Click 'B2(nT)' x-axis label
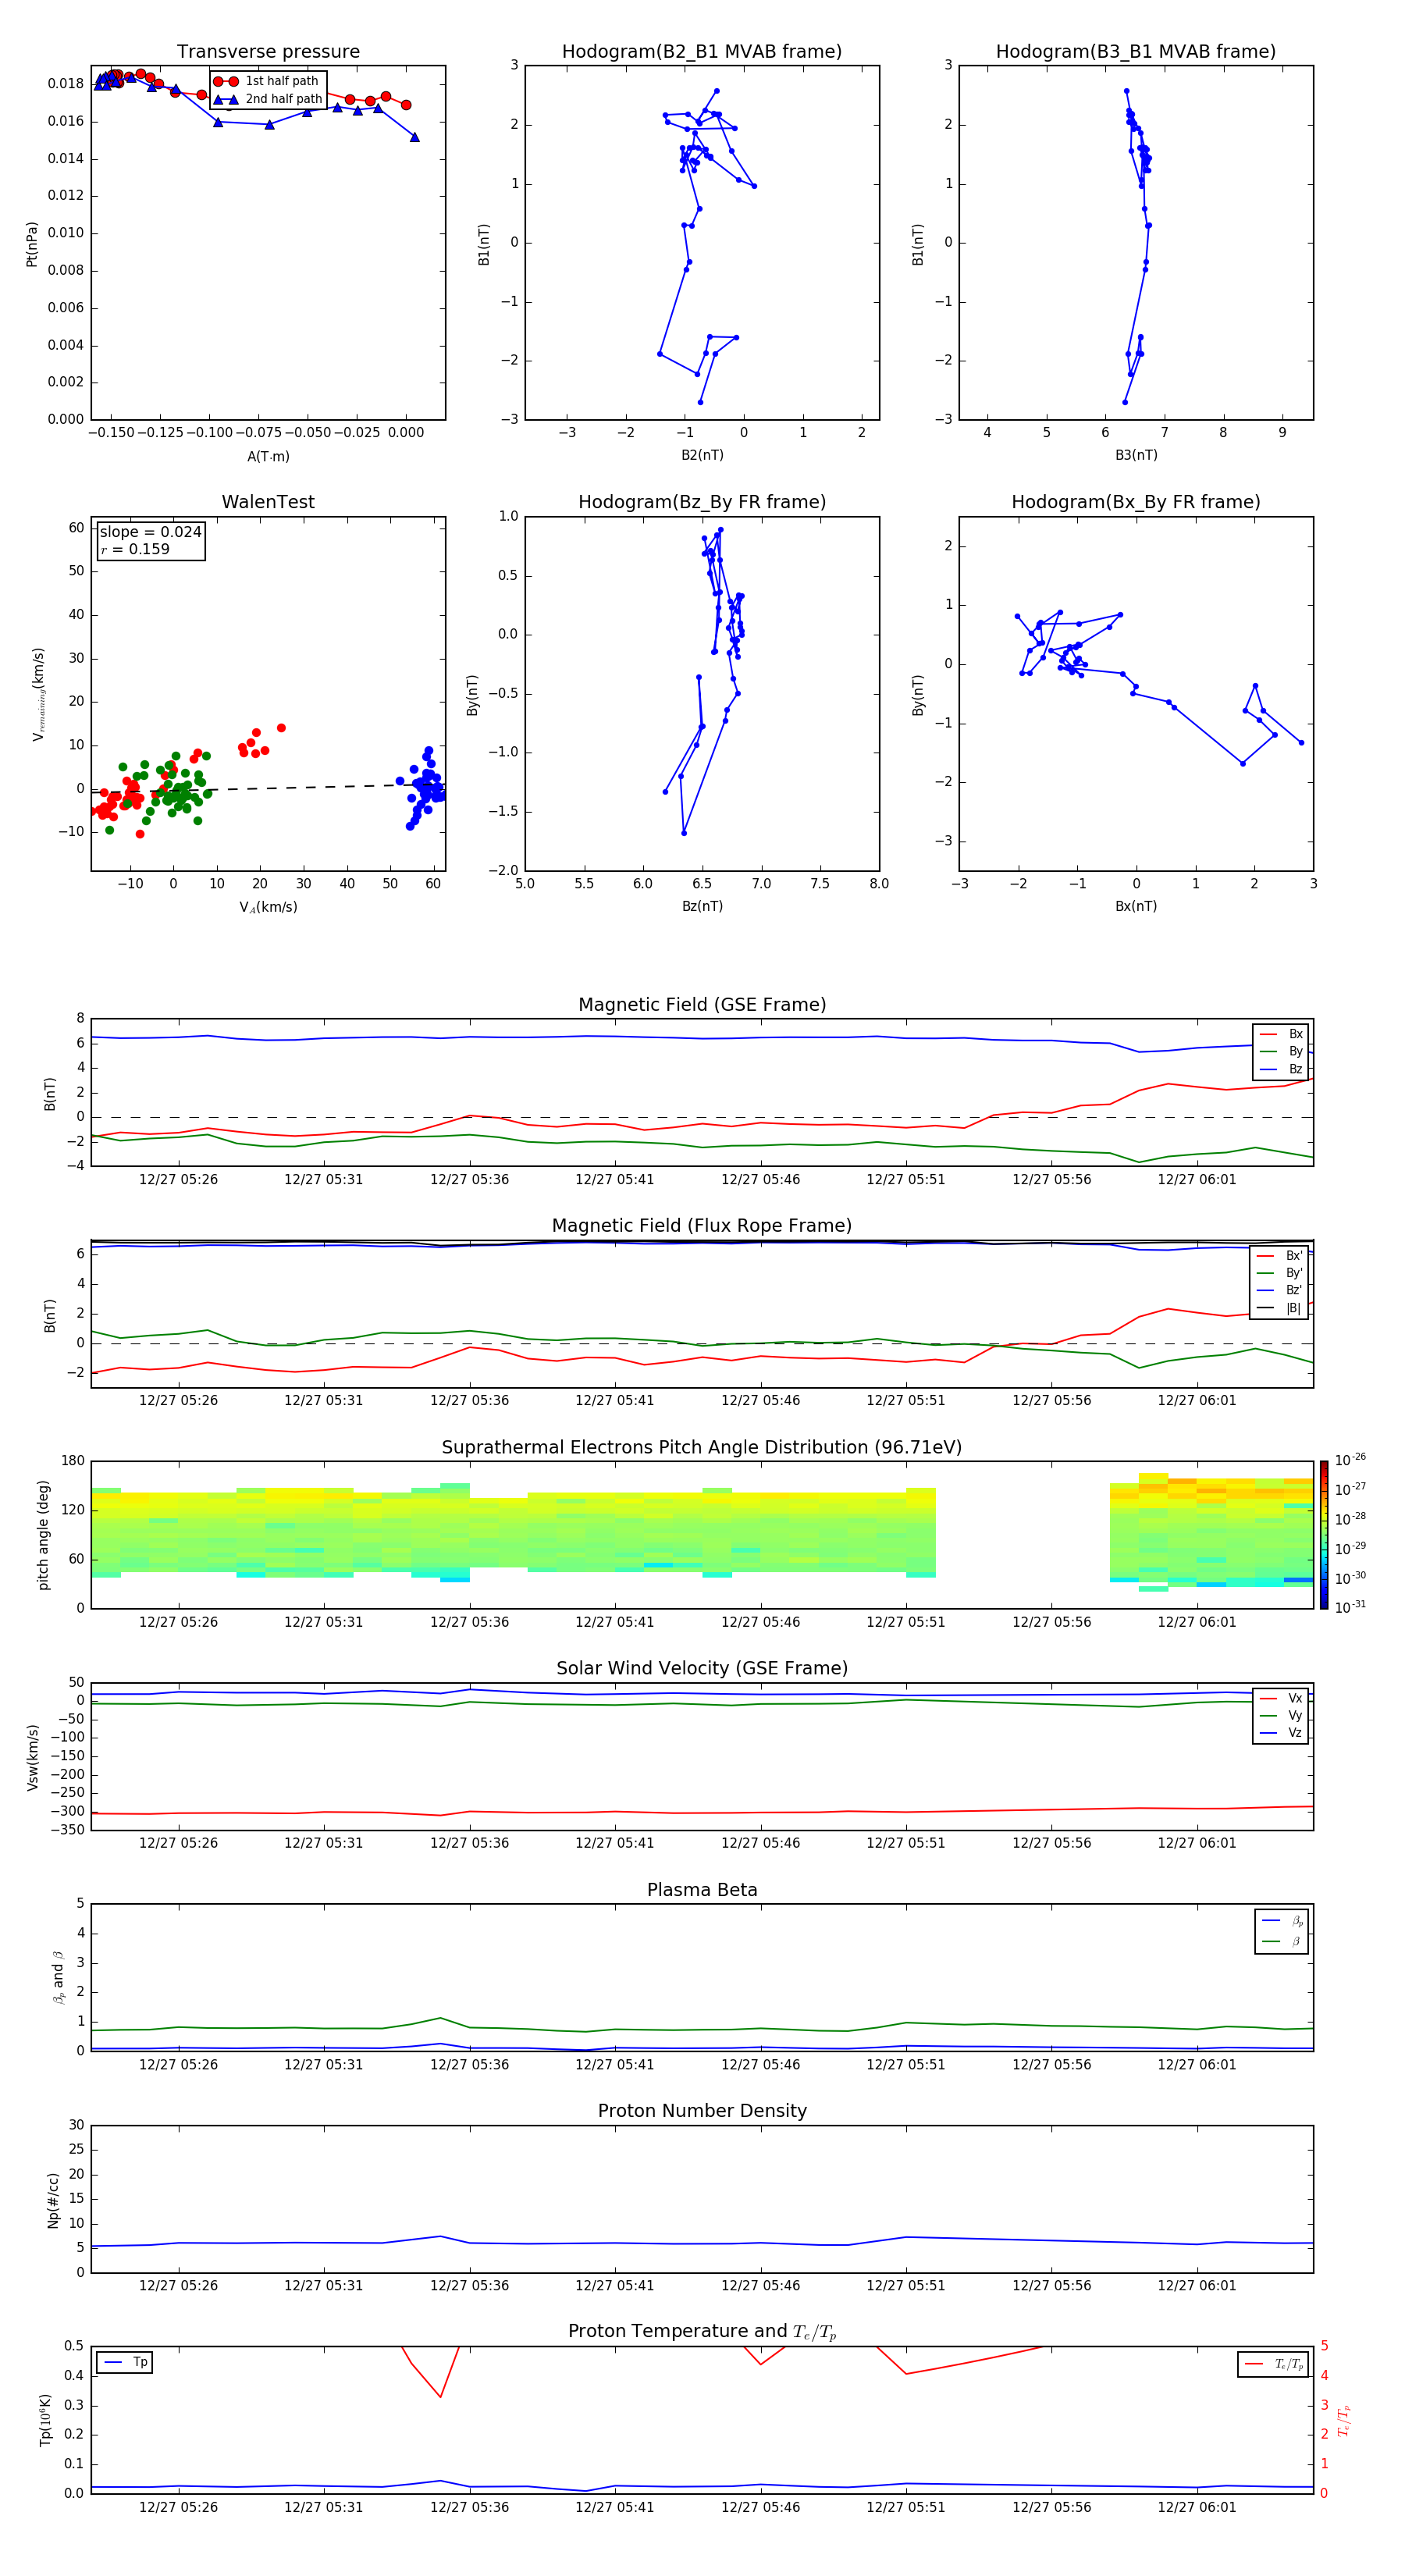The image size is (1405, 2576). click(x=702, y=455)
